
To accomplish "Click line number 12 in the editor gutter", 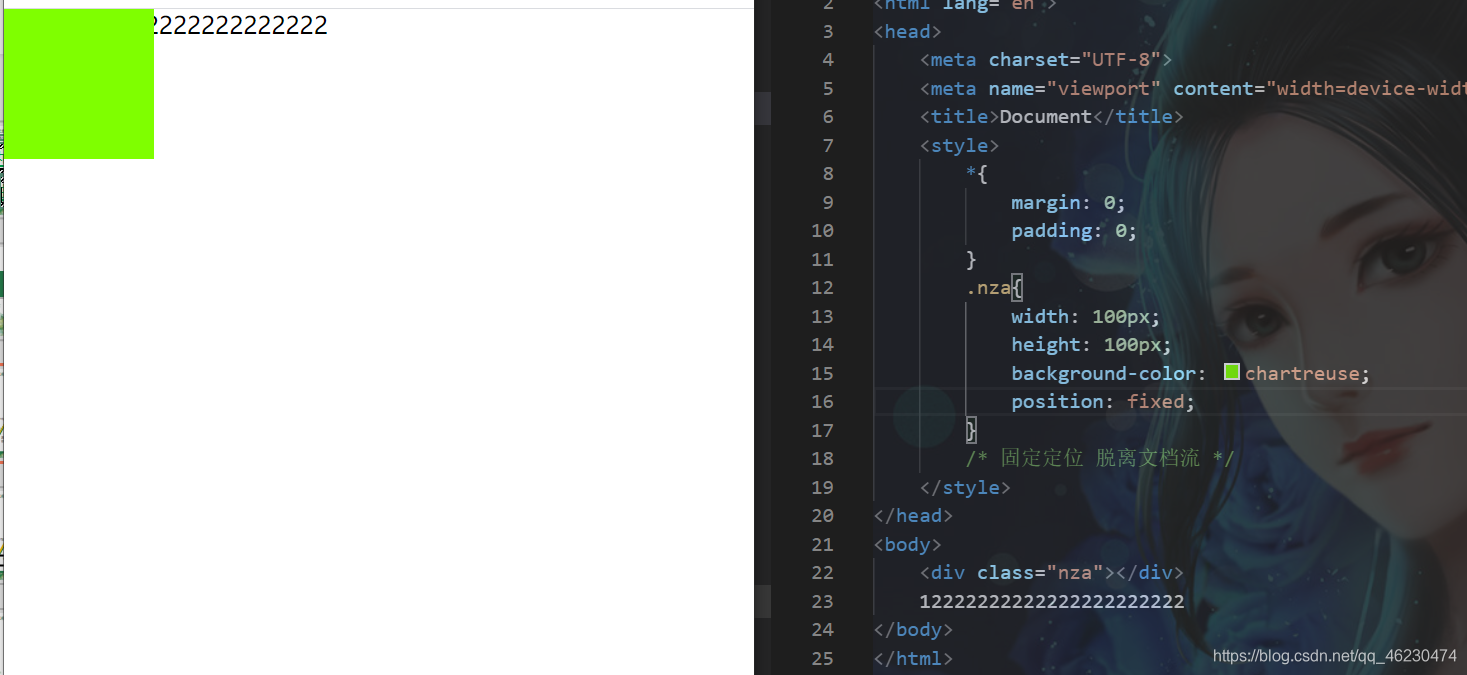I will click(822, 288).
